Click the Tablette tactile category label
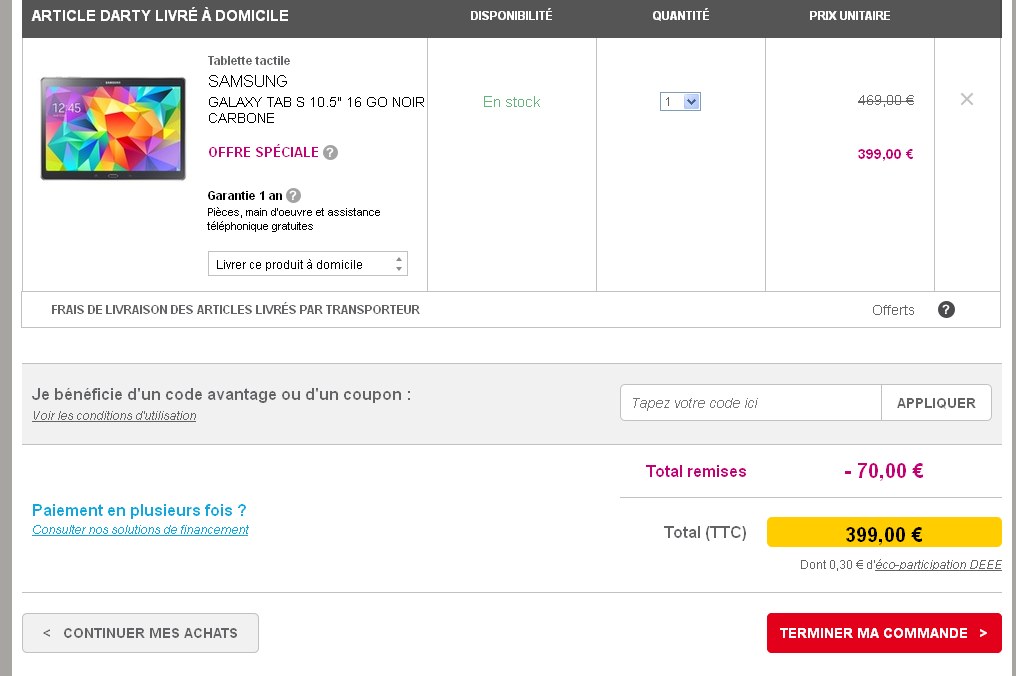This screenshot has width=1016, height=676. tap(249, 61)
